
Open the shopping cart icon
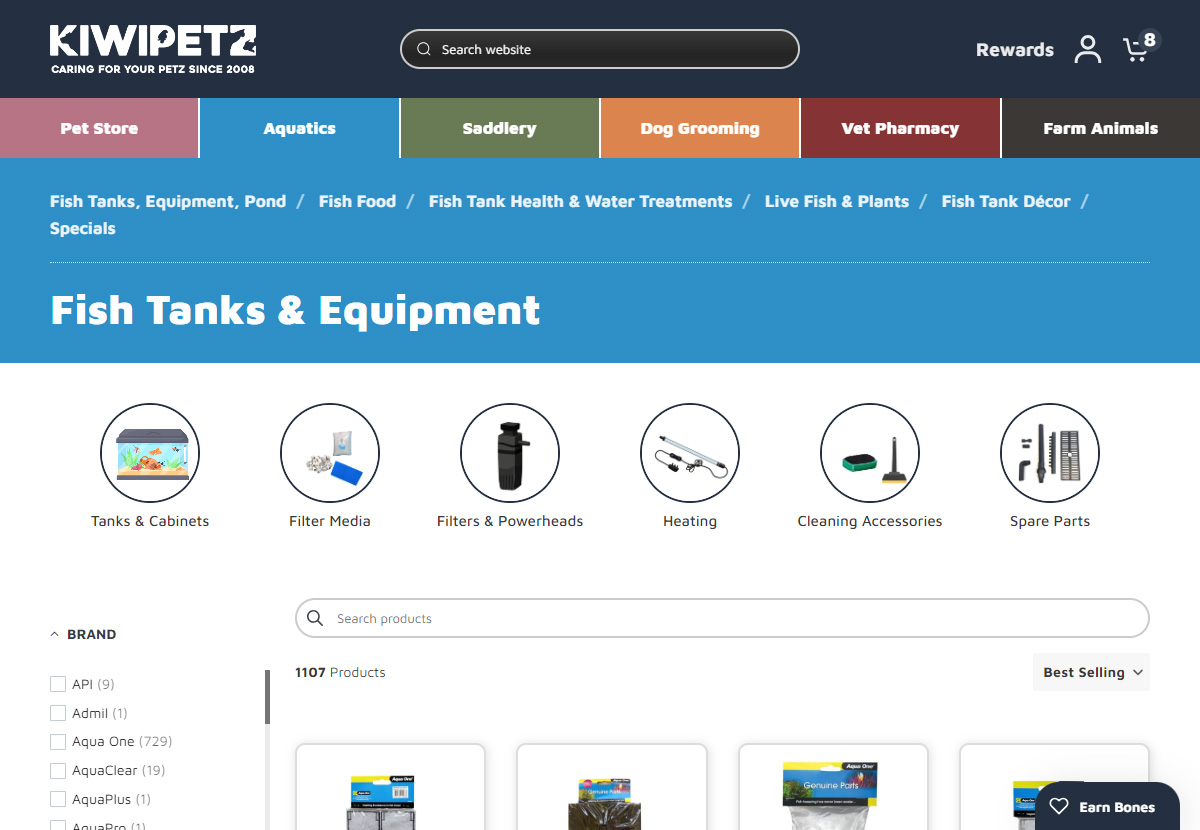click(x=1136, y=50)
